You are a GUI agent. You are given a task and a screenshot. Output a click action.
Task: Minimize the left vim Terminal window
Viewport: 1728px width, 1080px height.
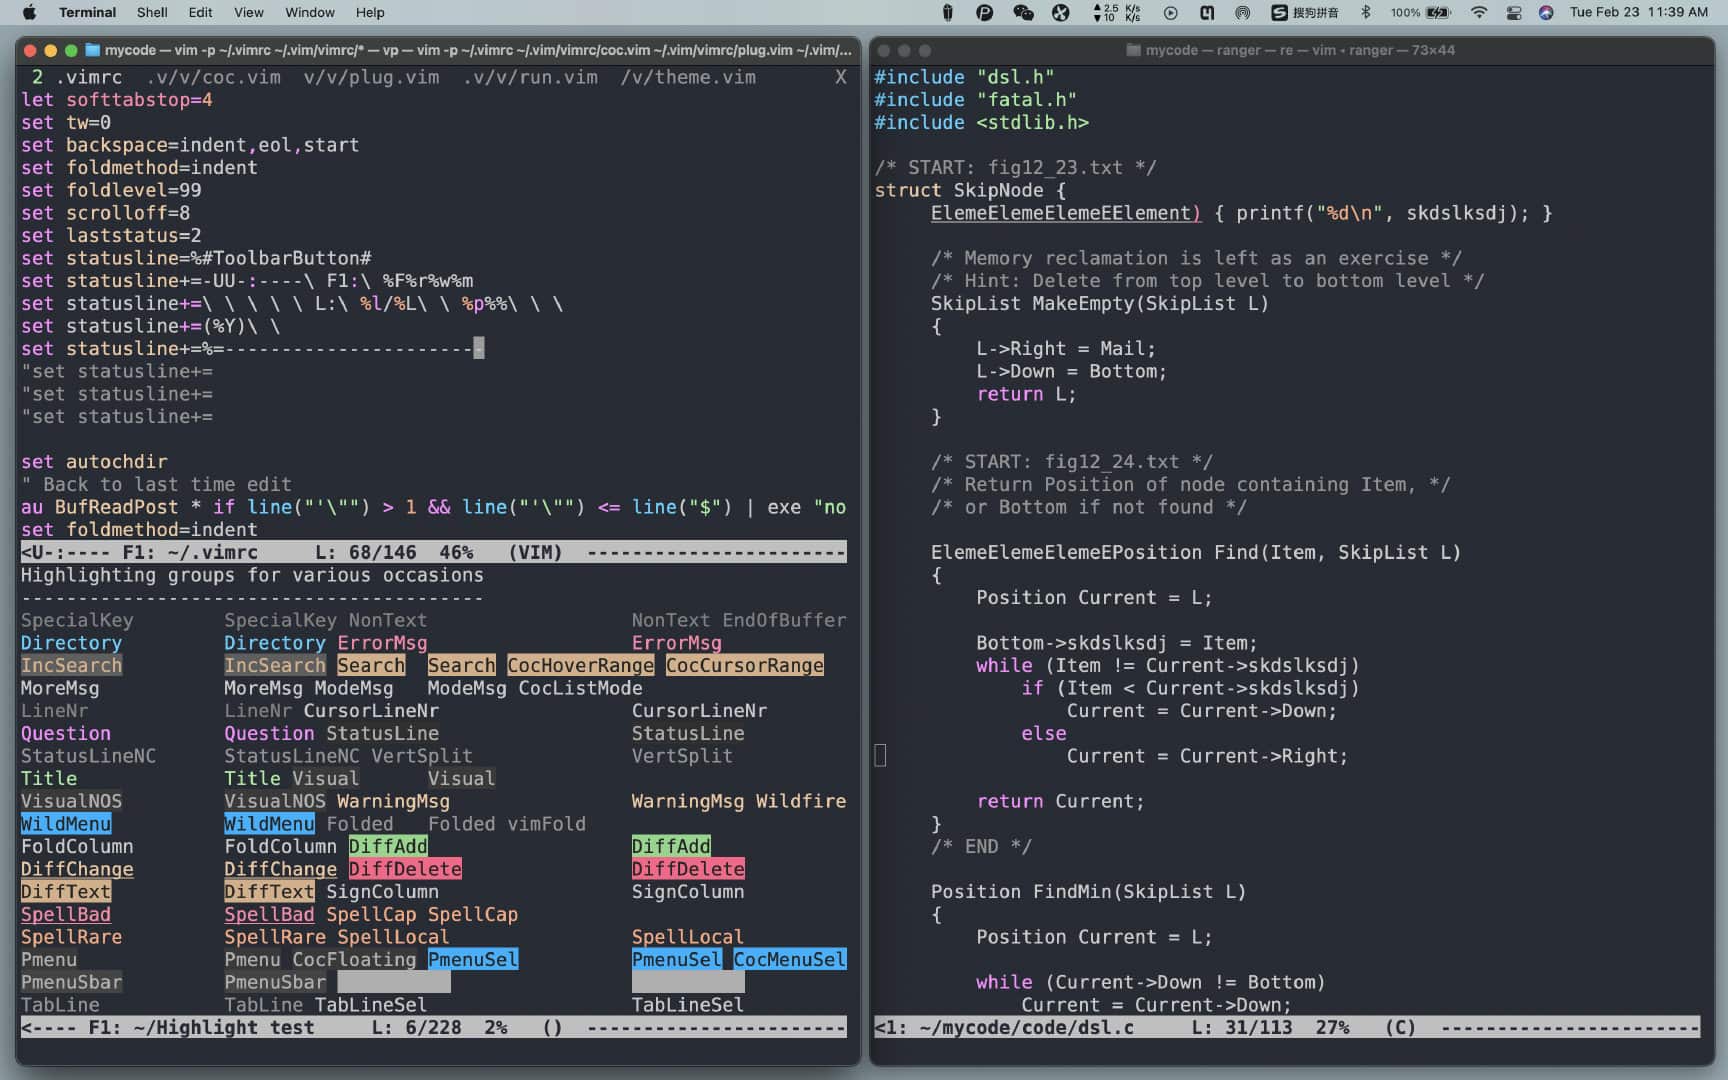pos(50,50)
